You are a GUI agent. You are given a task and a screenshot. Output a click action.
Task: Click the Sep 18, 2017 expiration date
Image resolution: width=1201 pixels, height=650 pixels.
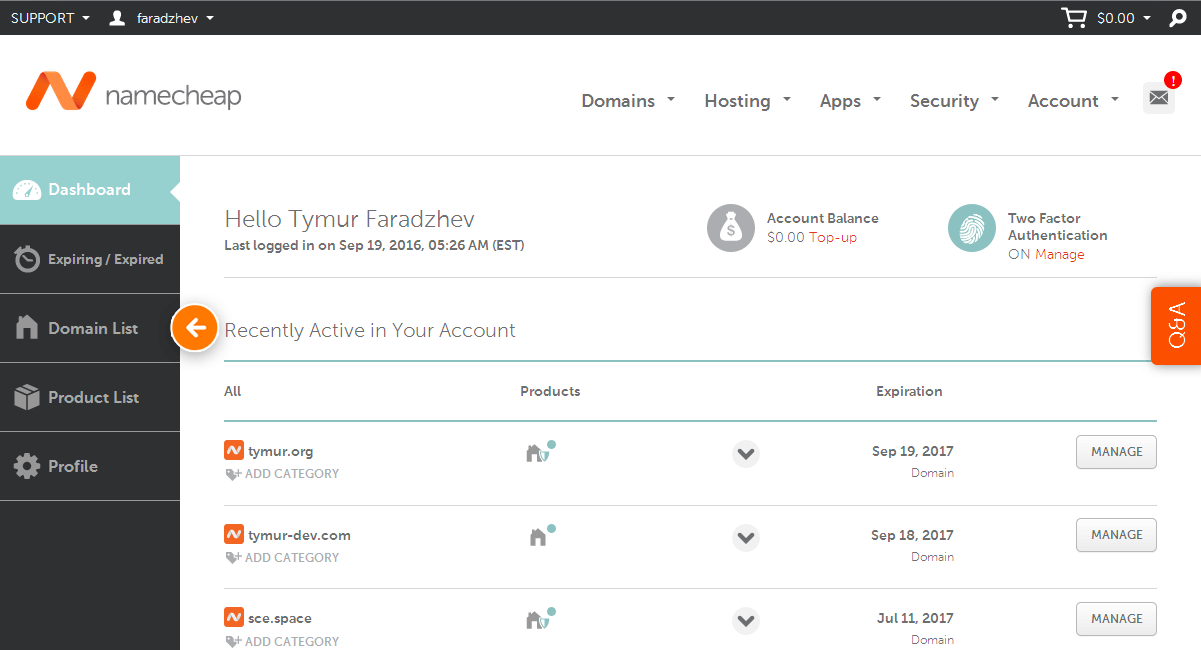[x=913, y=535]
